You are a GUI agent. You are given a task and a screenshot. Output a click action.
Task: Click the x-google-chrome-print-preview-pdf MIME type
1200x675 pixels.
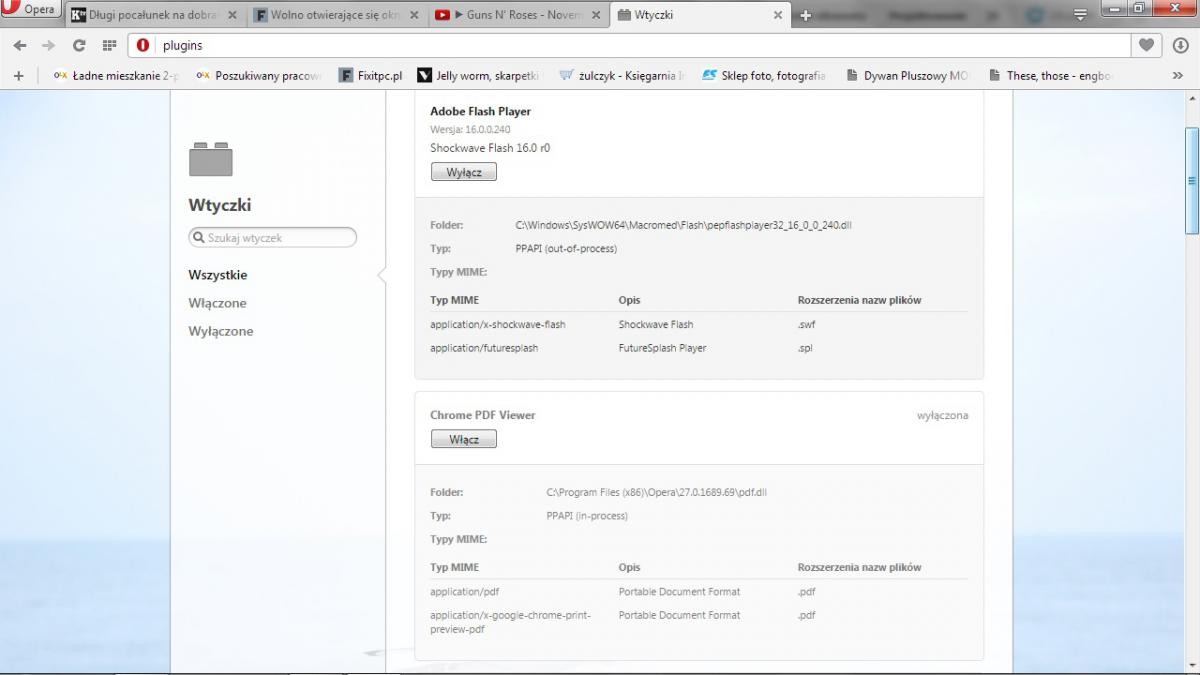pyautogui.click(x=510, y=622)
